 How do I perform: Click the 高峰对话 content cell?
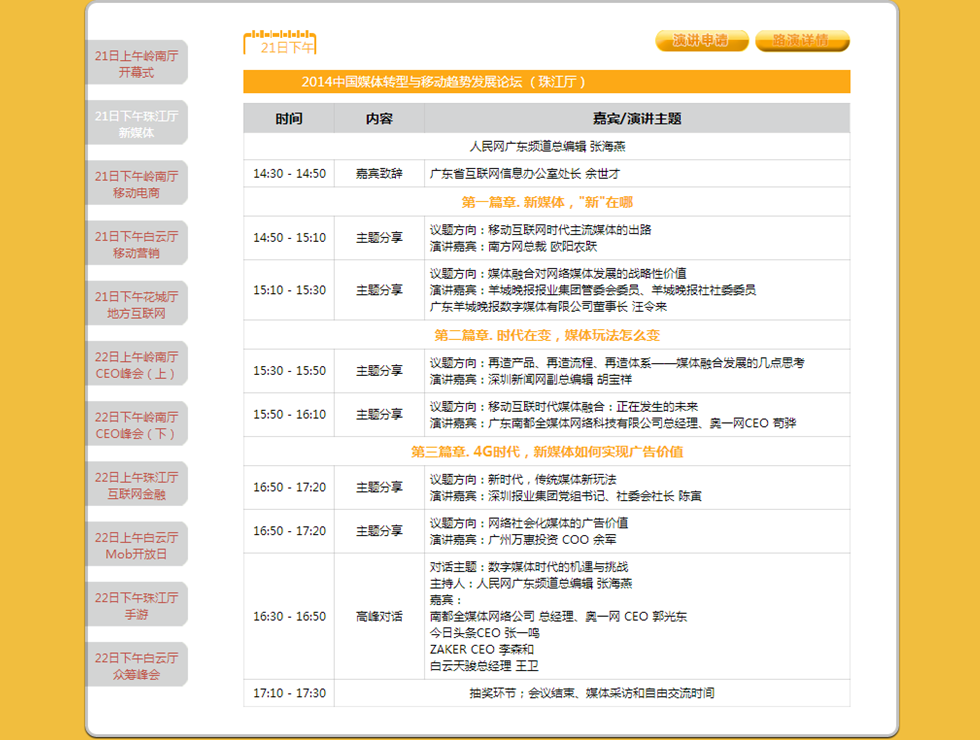(379, 616)
